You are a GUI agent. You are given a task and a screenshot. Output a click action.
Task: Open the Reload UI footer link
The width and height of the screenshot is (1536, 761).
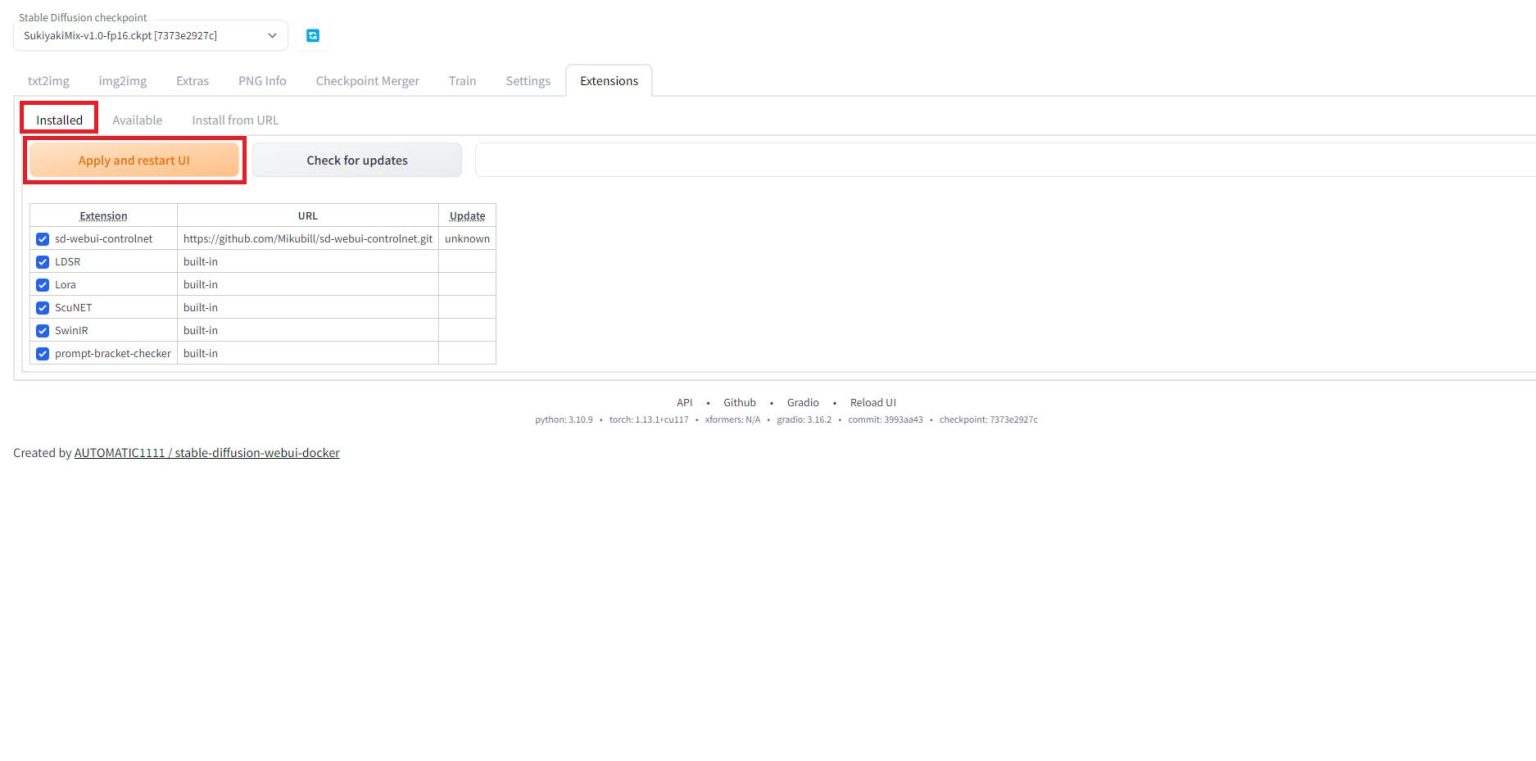(872, 403)
